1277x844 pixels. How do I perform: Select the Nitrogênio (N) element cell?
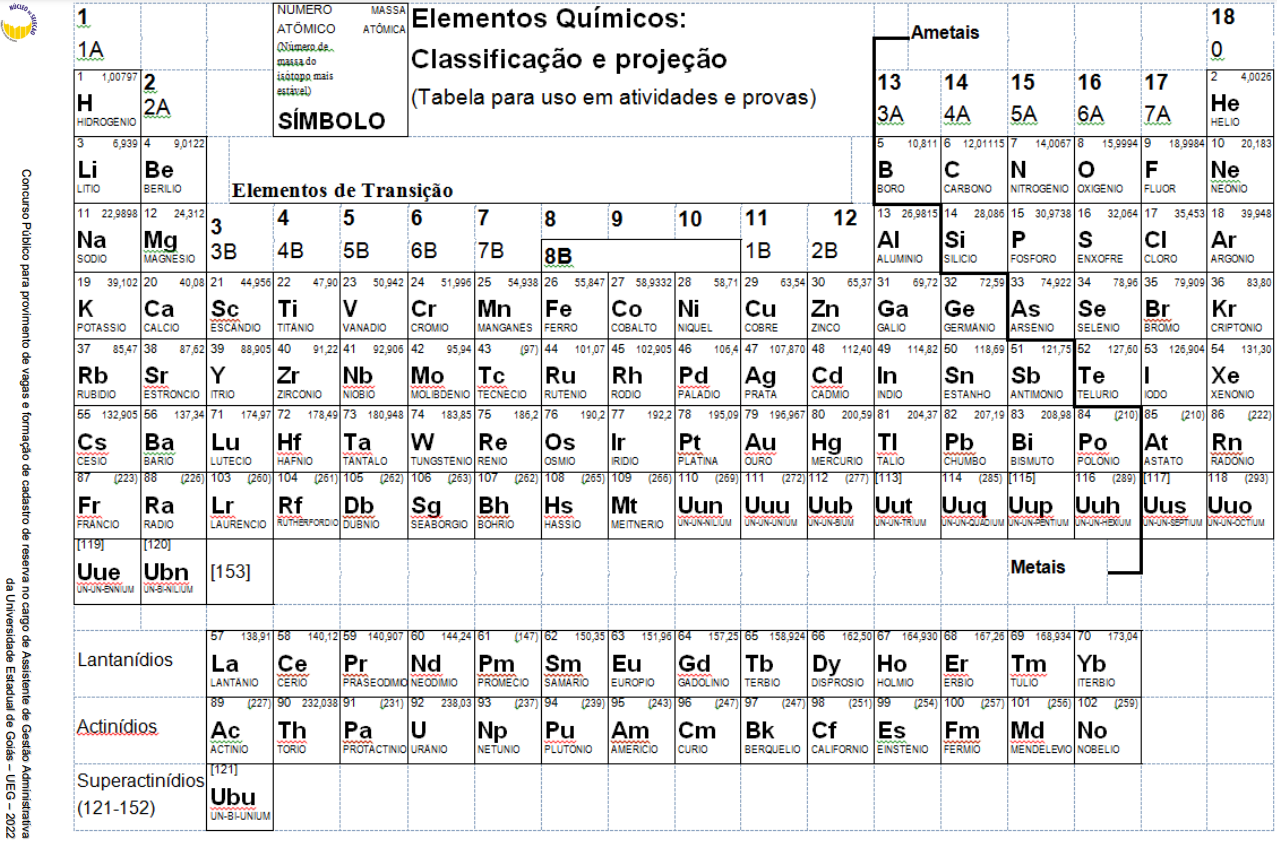pyautogui.click(x=1040, y=170)
